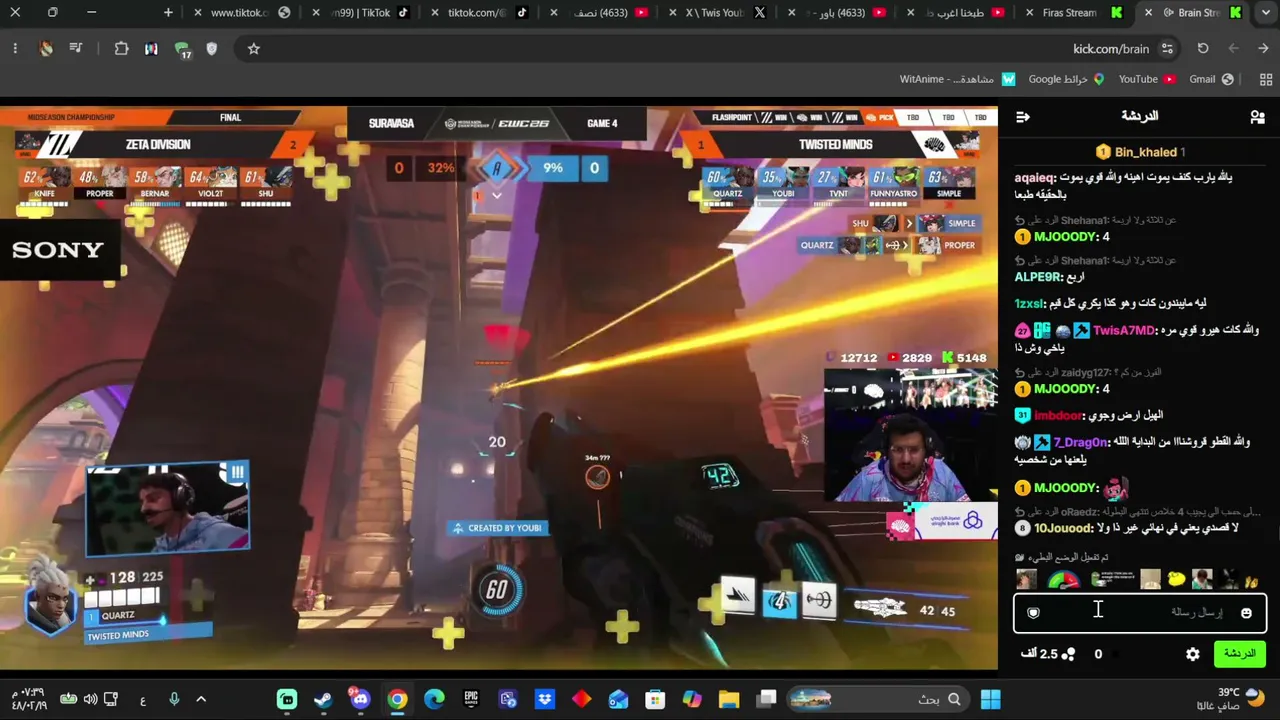Select the gauge meter emote in quick emotes
Image resolution: width=1280 pixels, height=720 pixels.
tap(1064, 580)
